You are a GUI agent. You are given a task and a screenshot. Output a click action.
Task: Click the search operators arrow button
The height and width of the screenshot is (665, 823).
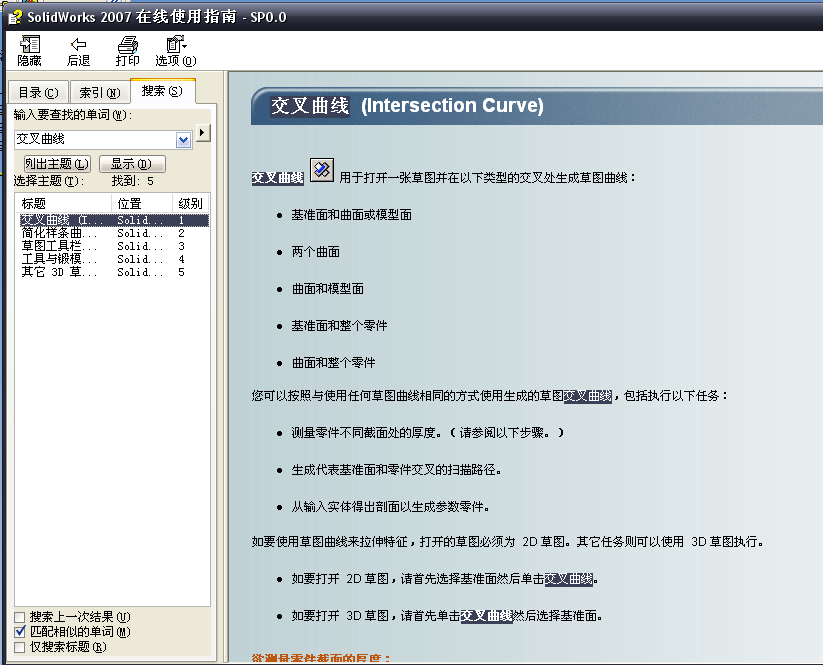point(203,133)
